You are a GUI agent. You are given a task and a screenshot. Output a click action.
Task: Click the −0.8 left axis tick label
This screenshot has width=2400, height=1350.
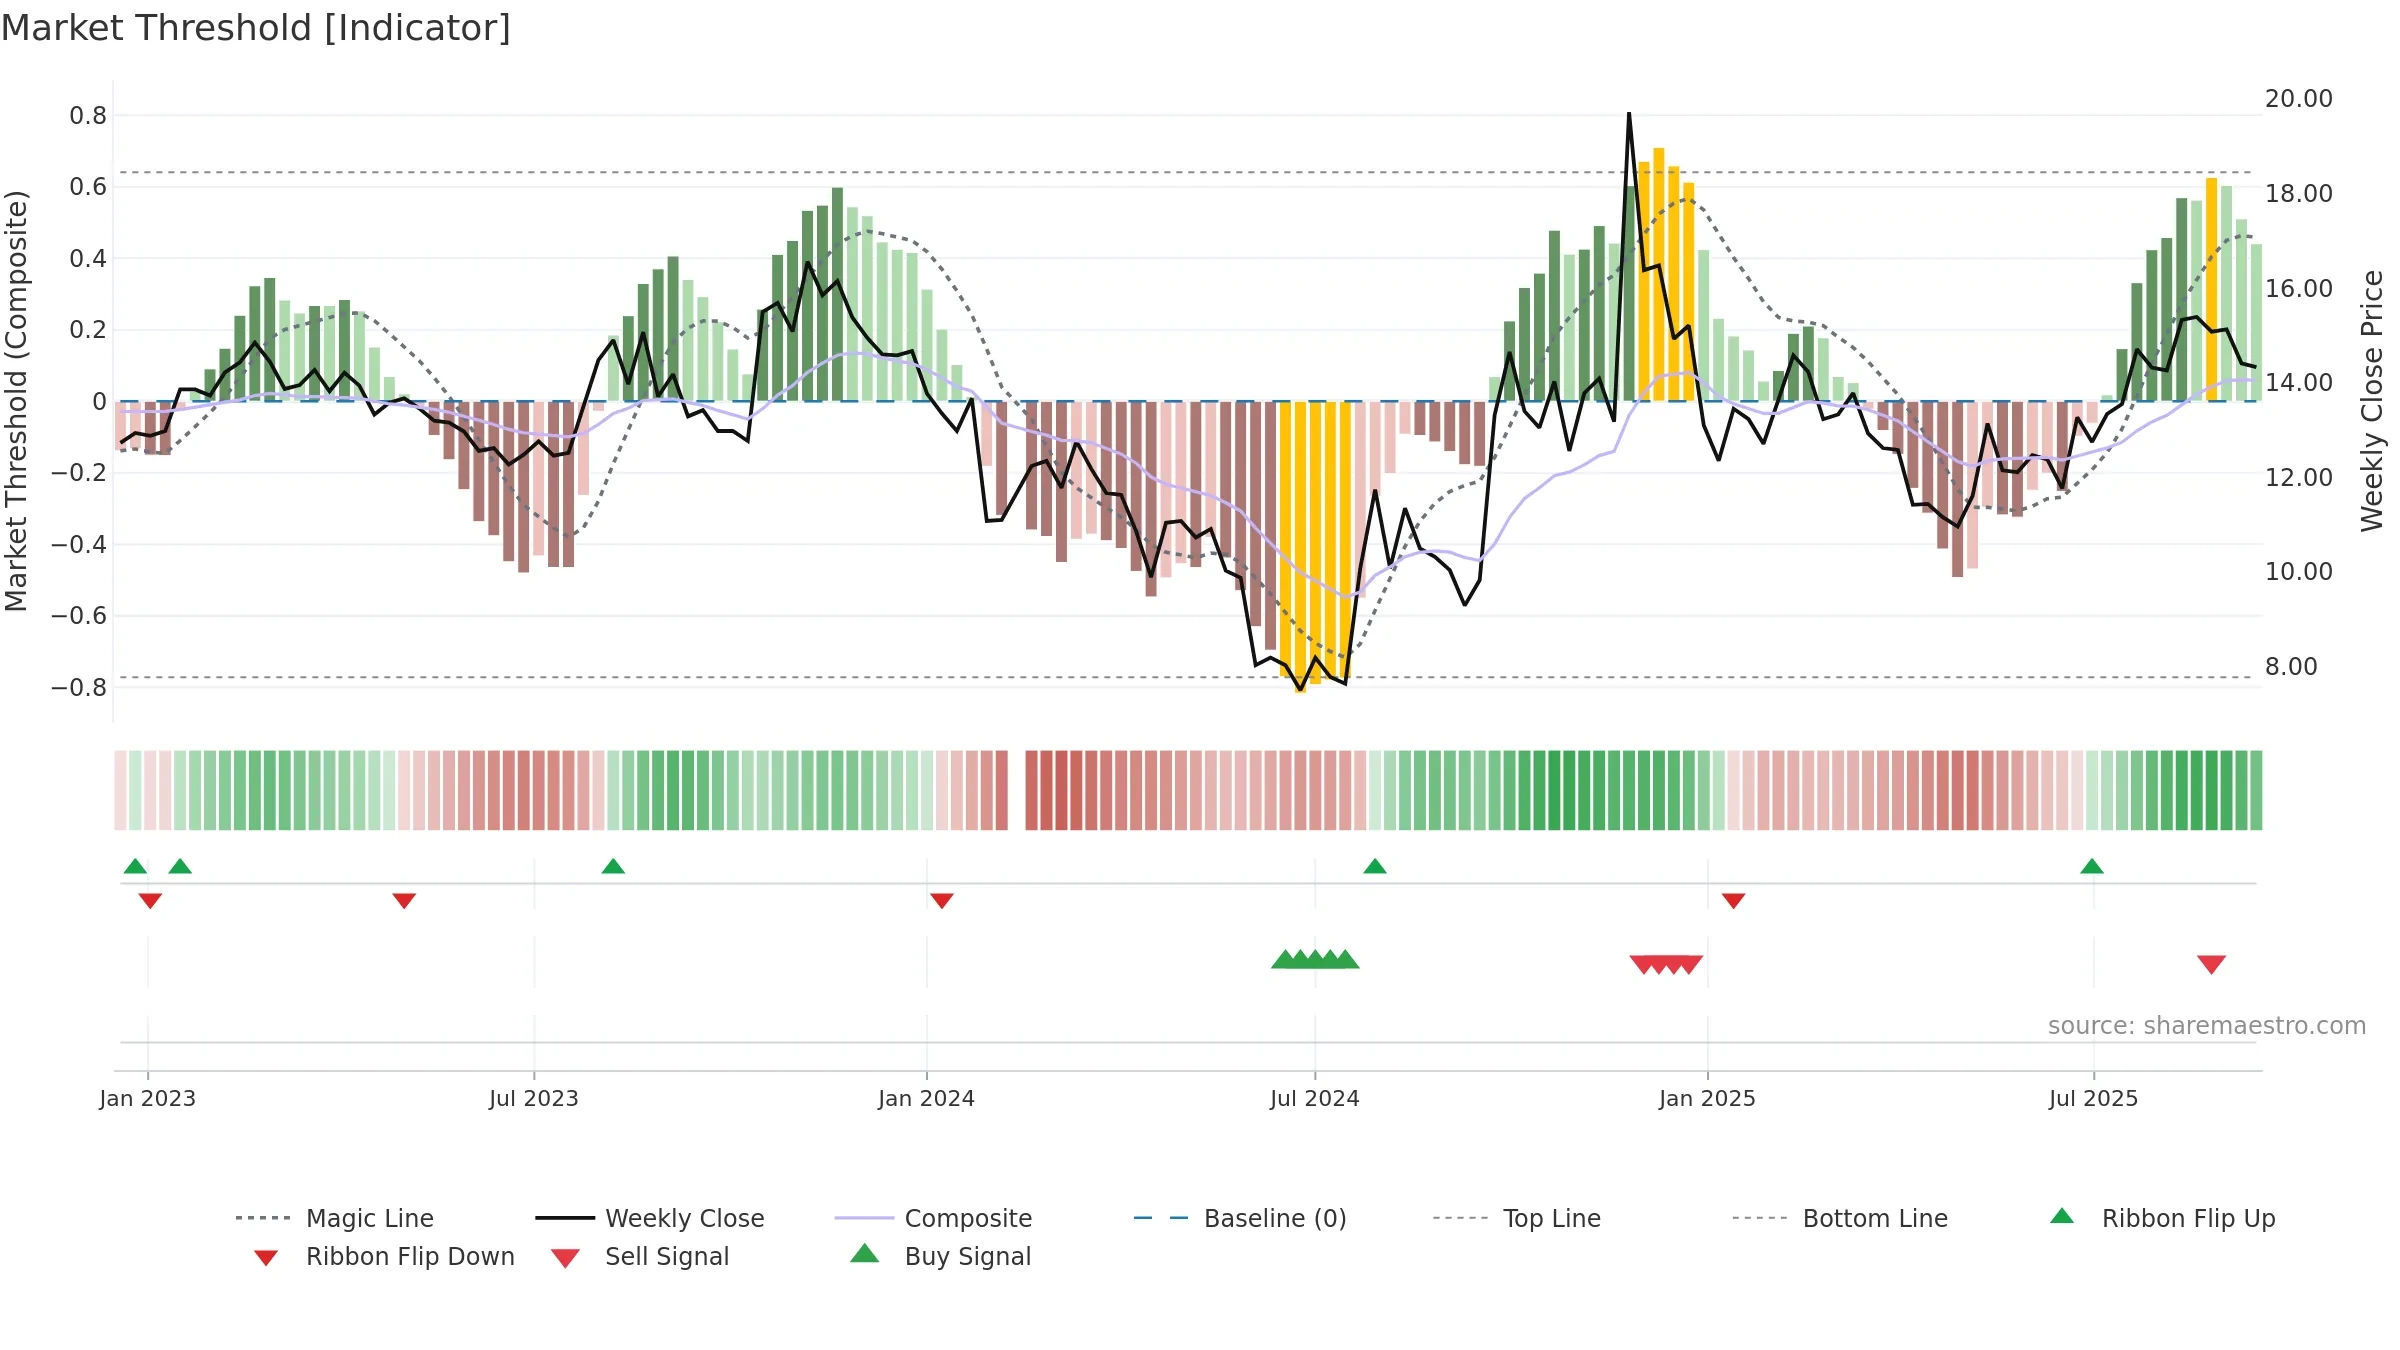[79, 688]
